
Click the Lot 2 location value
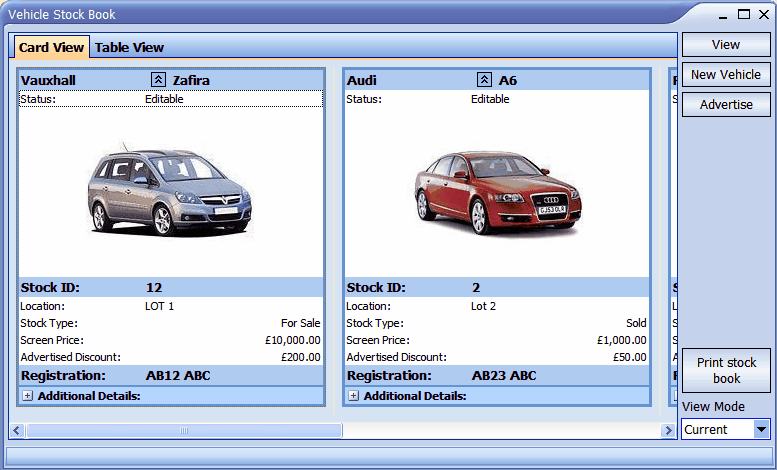point(483,306)
